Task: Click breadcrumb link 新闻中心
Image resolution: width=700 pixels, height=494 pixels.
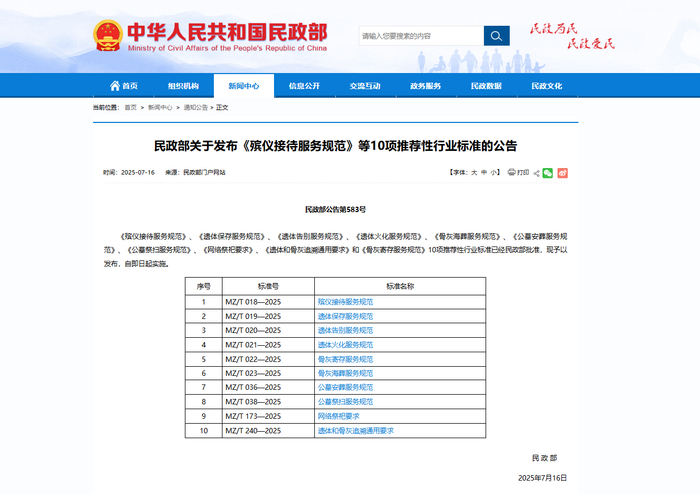Action: [x=160, y=108]
